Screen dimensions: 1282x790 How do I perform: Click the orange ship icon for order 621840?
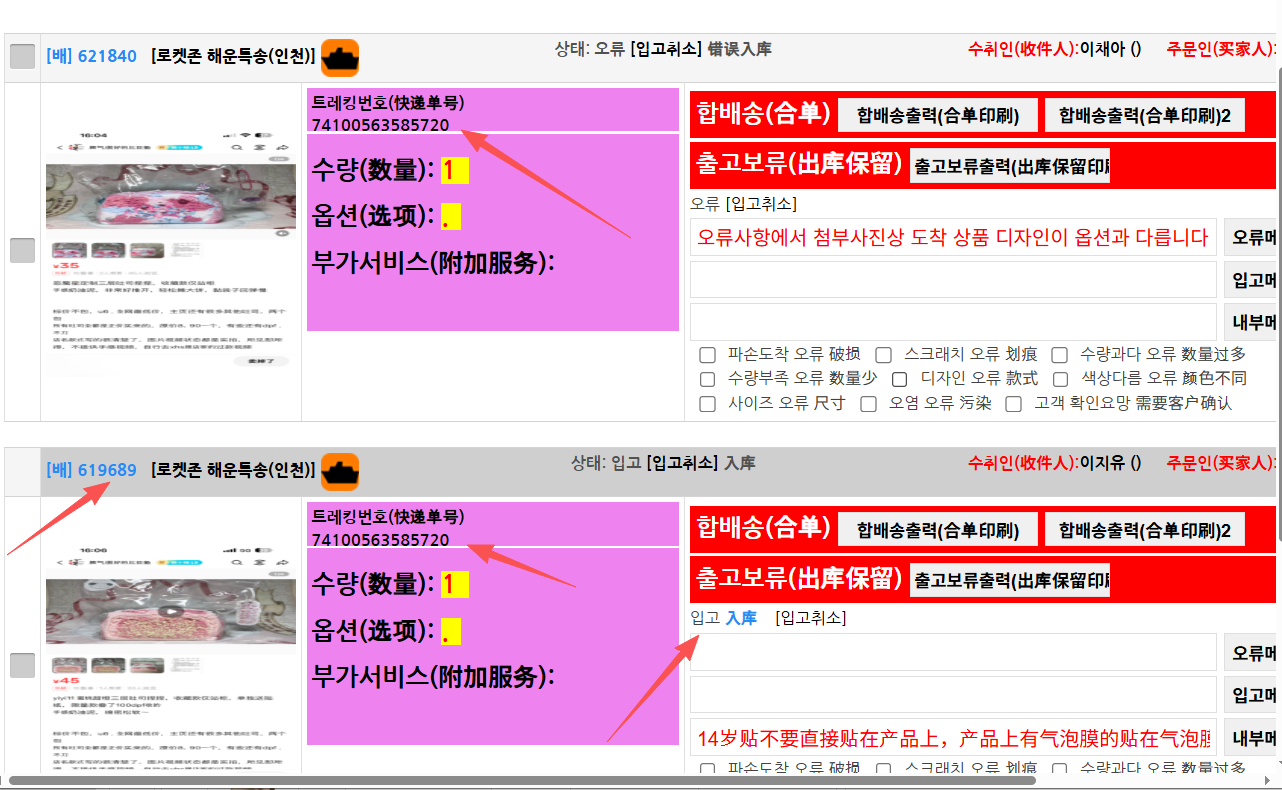click(x=340, y=58)
